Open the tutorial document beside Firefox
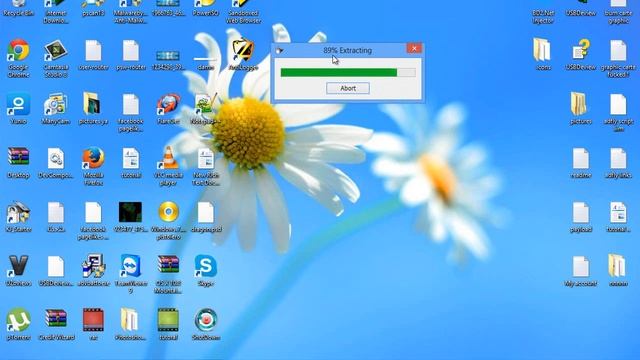This screenshot has height=360, width=640. point(131,162)
